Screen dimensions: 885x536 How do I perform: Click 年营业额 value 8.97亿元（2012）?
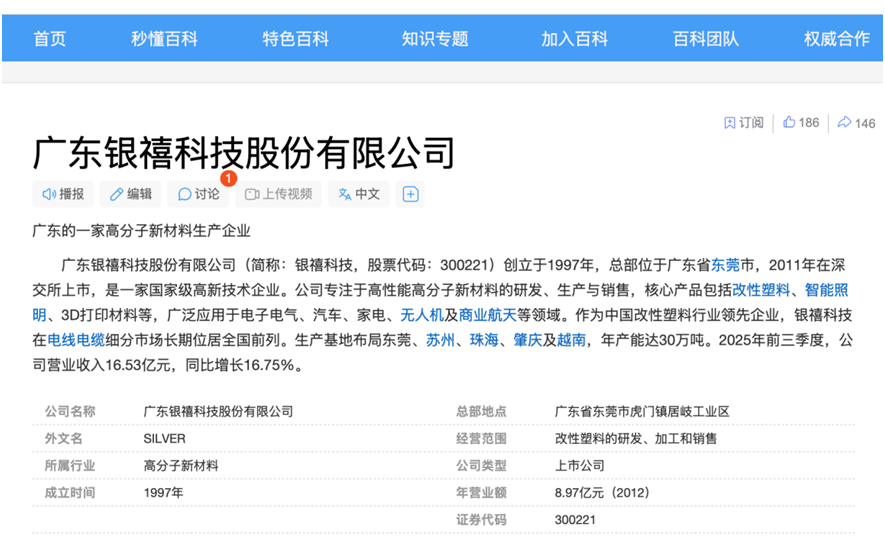(x=603, y=493)
